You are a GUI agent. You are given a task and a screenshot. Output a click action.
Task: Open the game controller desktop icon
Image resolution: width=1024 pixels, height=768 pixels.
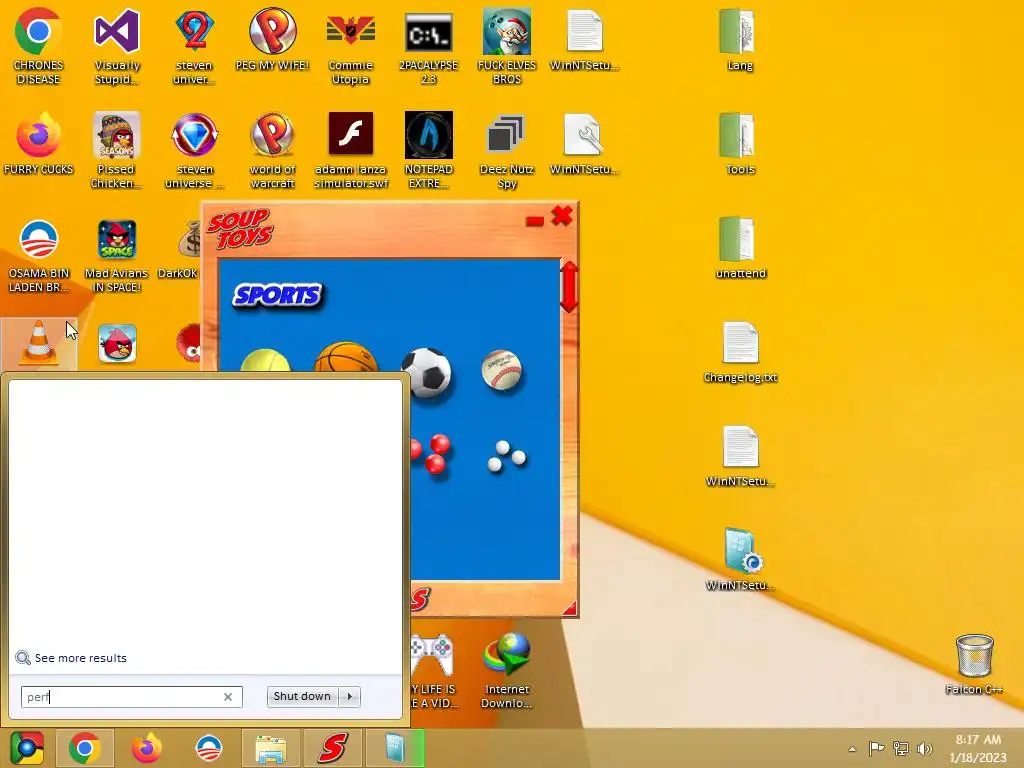[432, 670]
